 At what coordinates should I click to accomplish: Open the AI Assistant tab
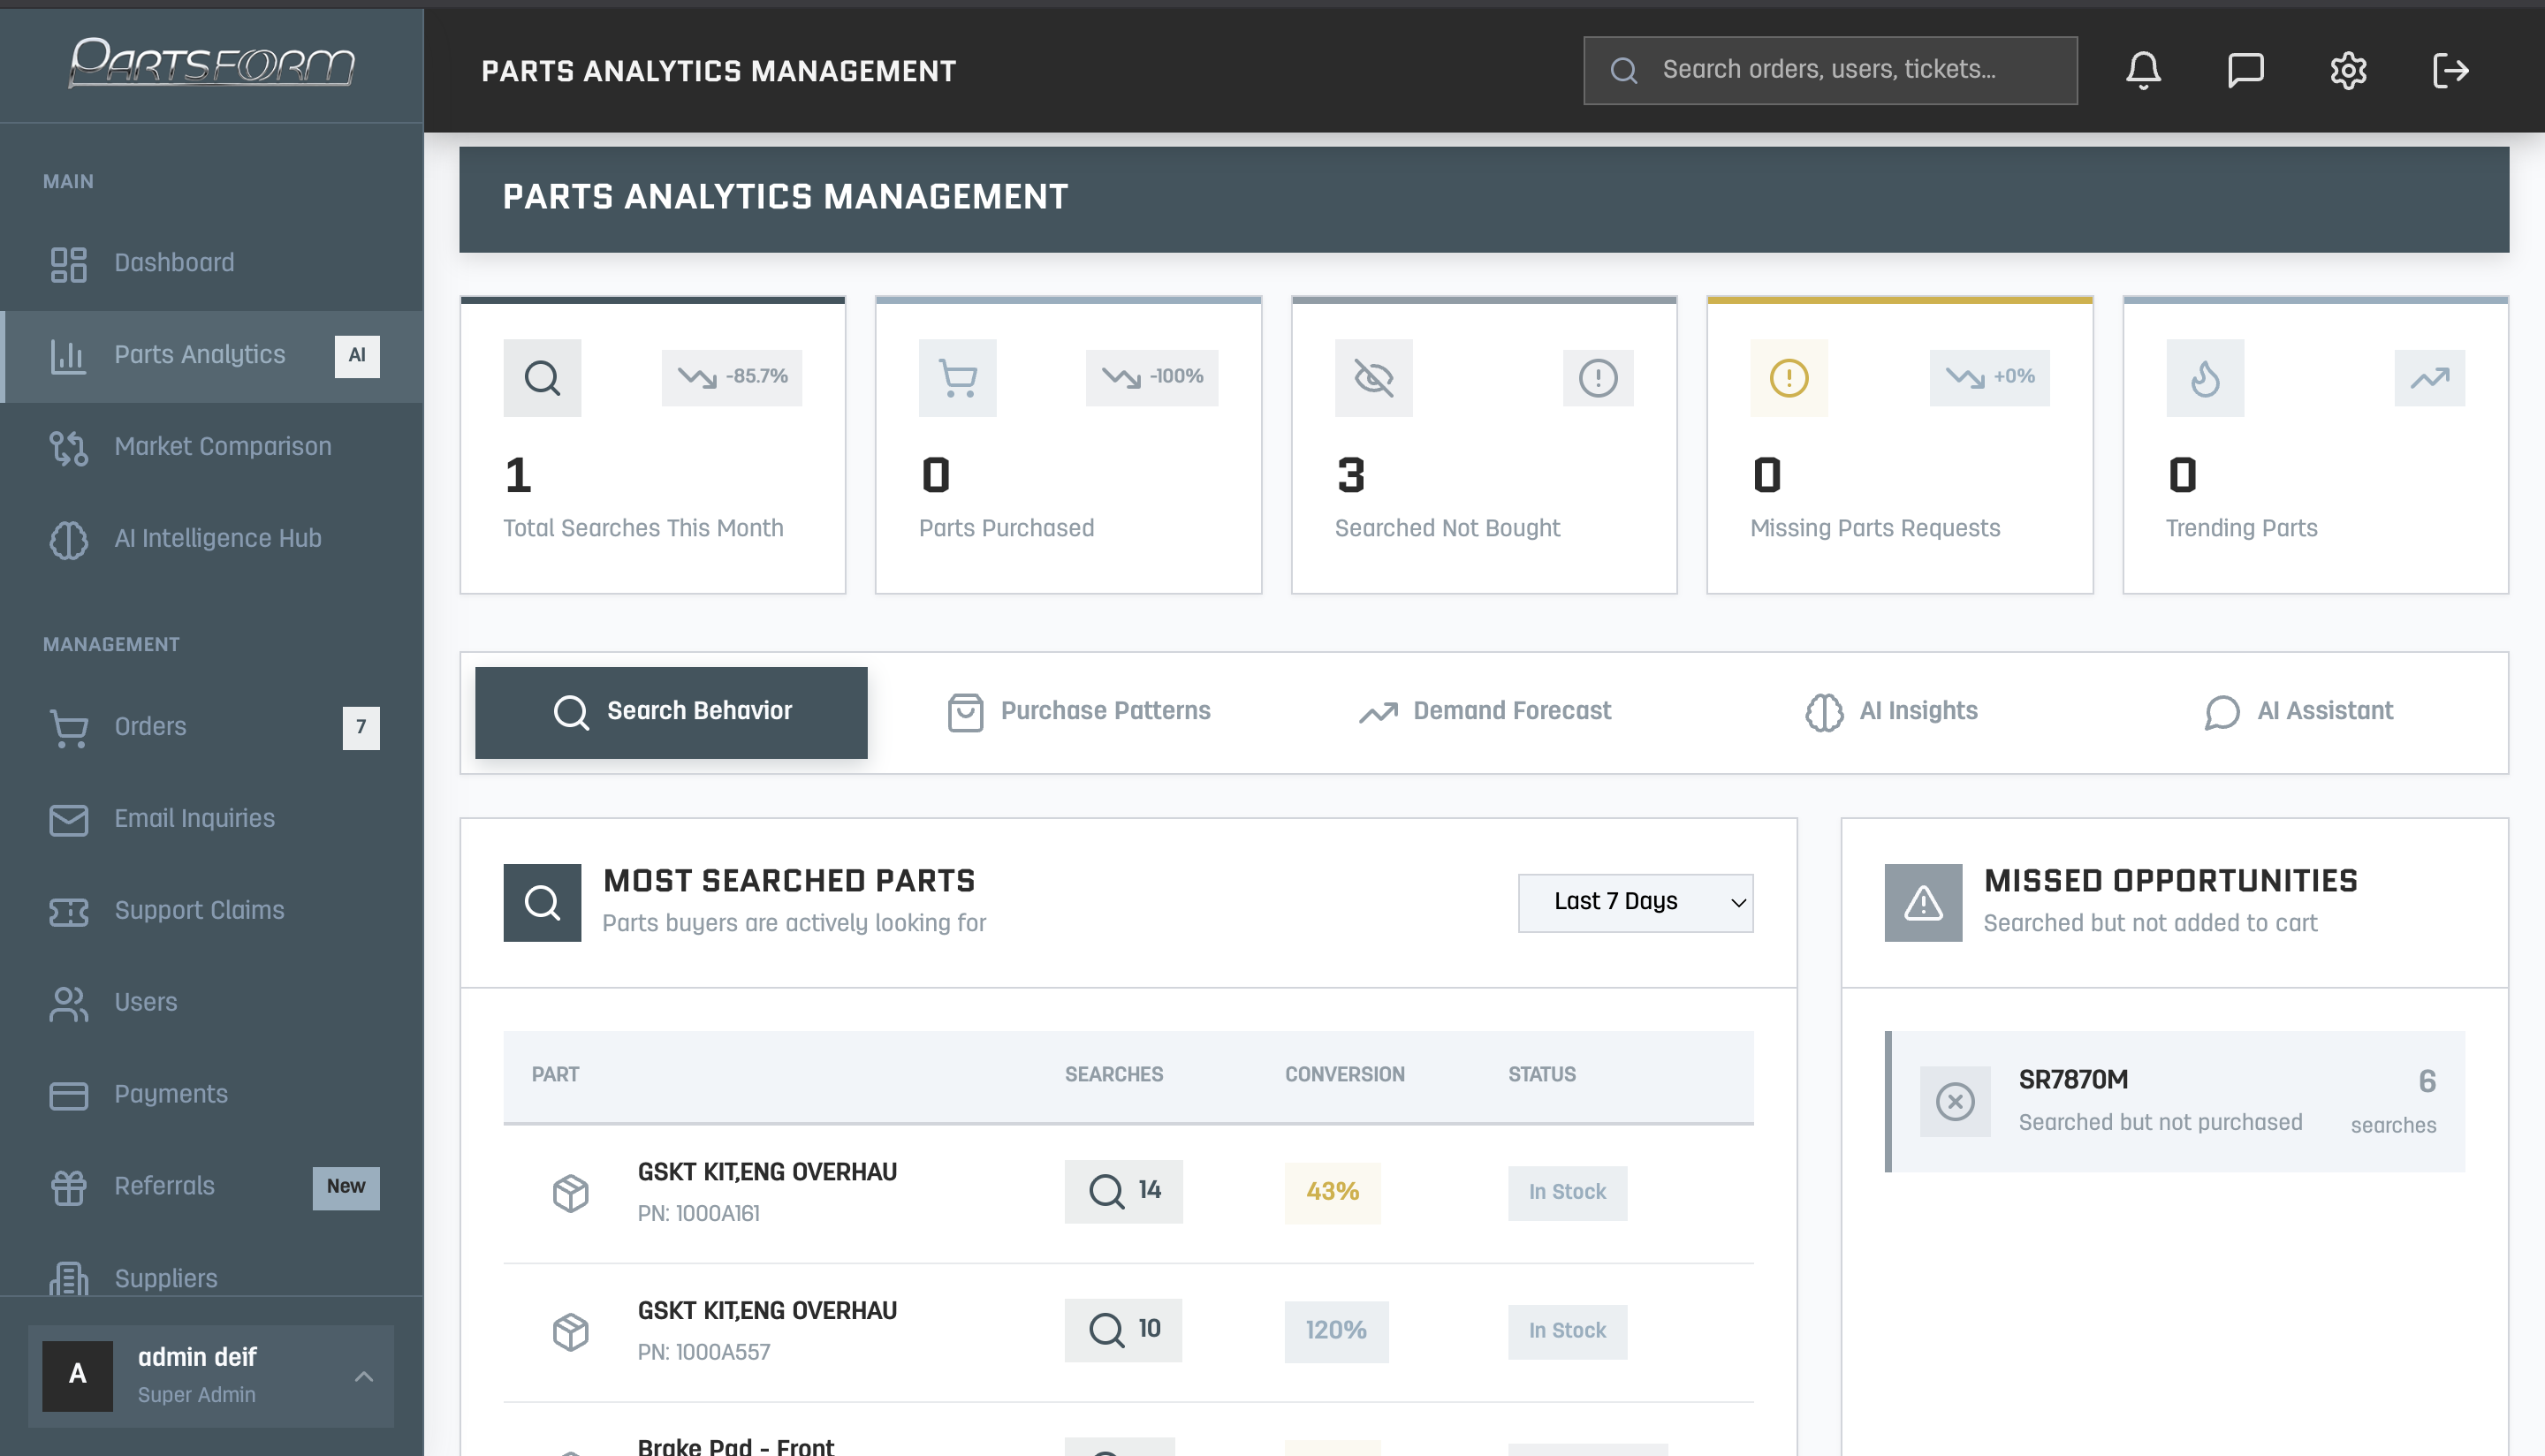[2298, 712]
